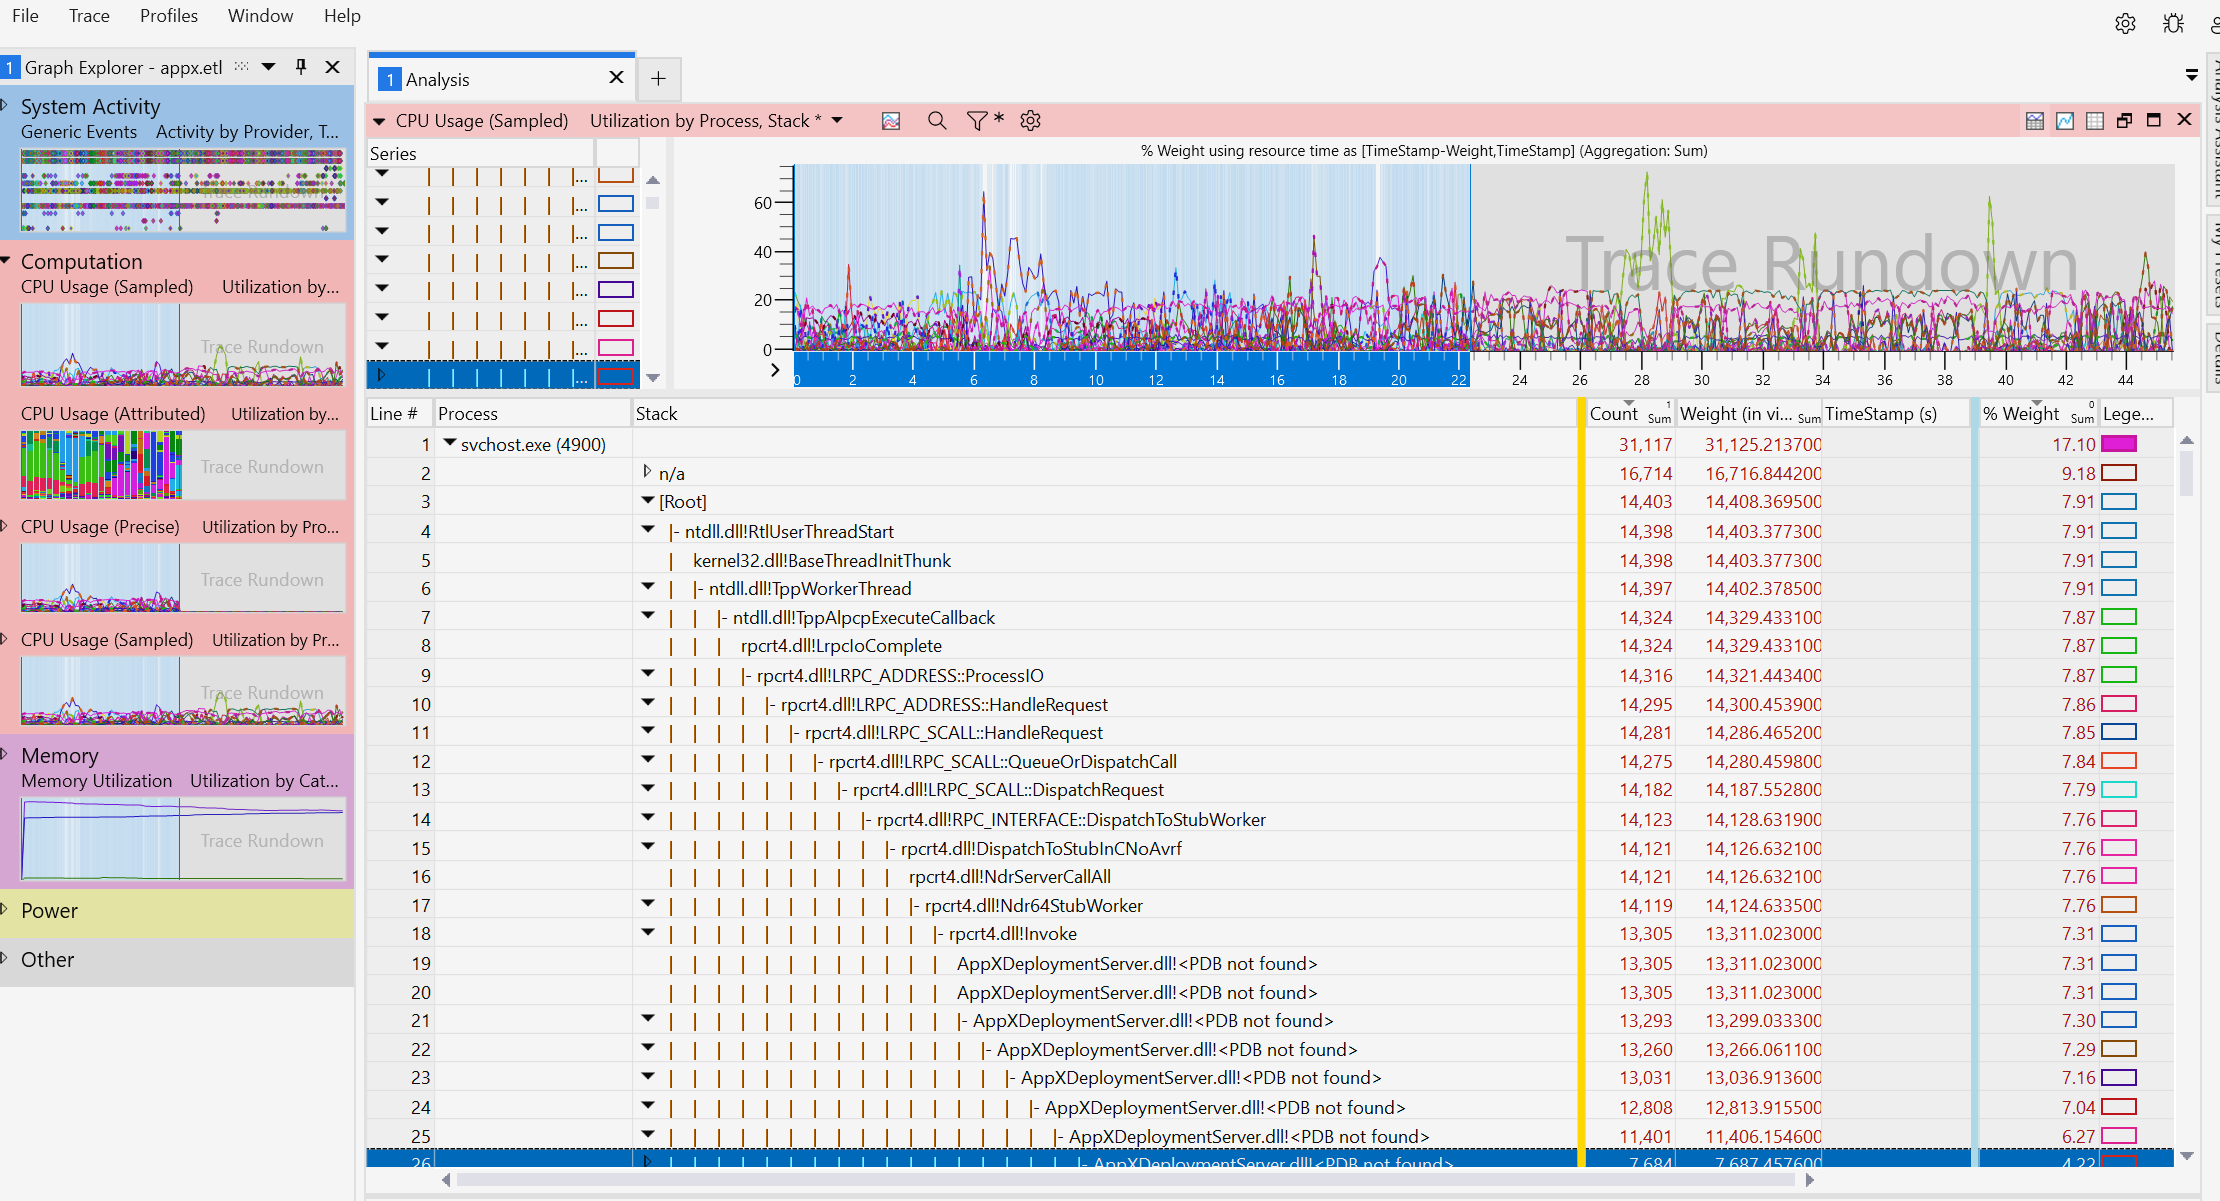Click the cyan legend swatch on line 13

coord(2119,790)
